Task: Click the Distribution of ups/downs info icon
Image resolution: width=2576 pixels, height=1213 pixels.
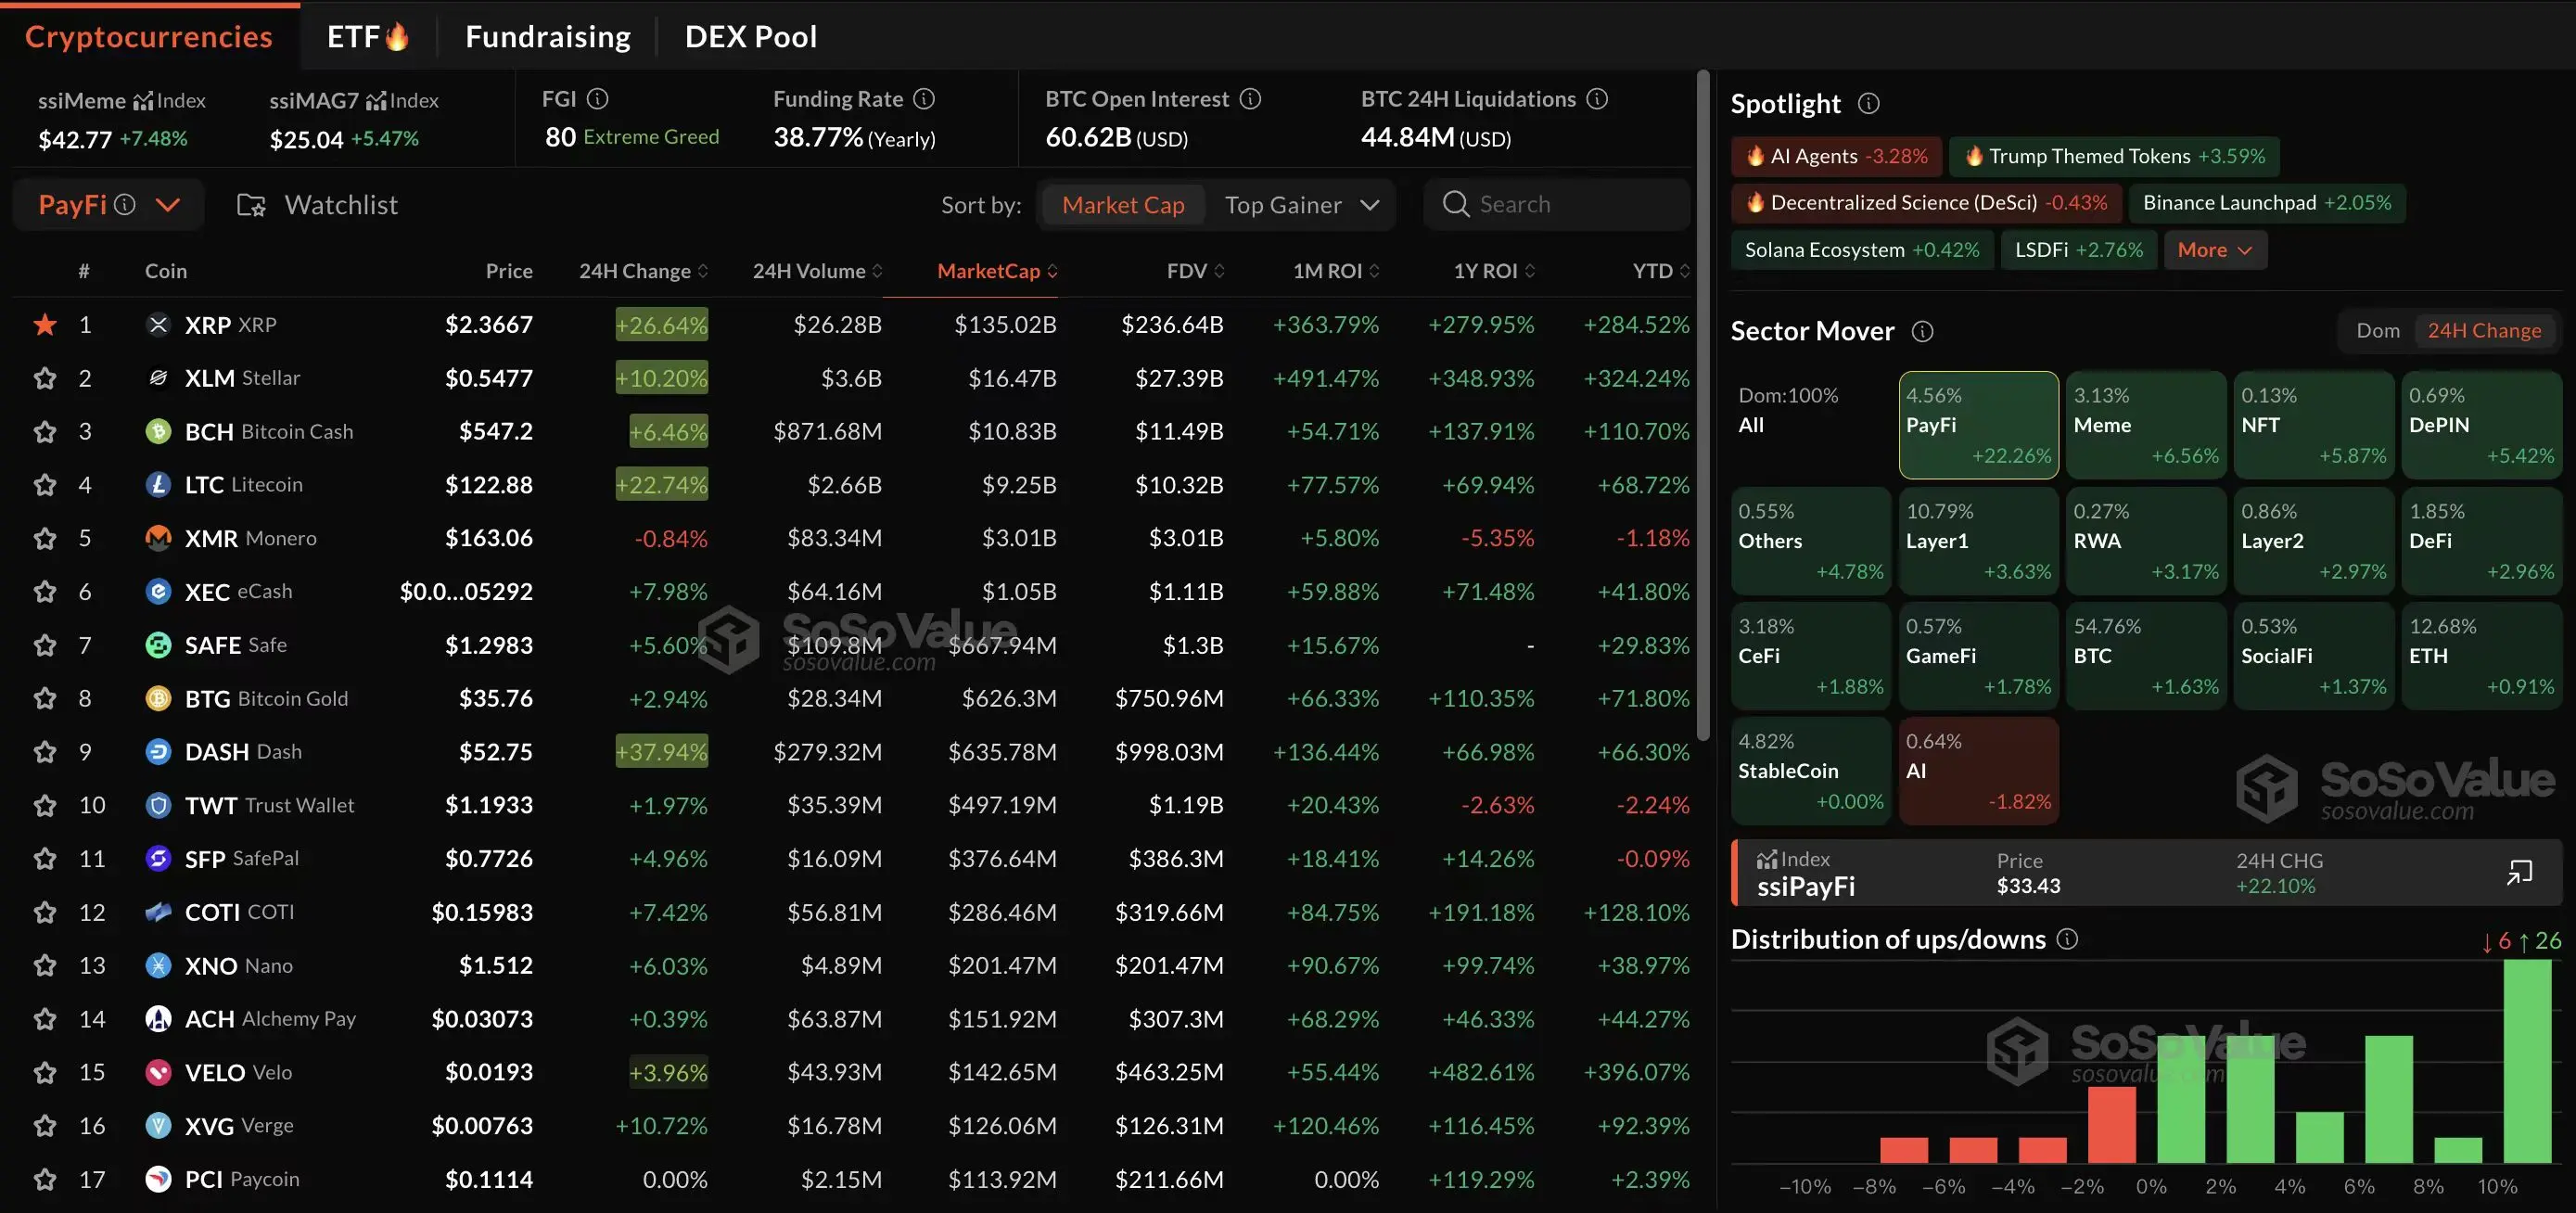Action: click(2067, 939)
